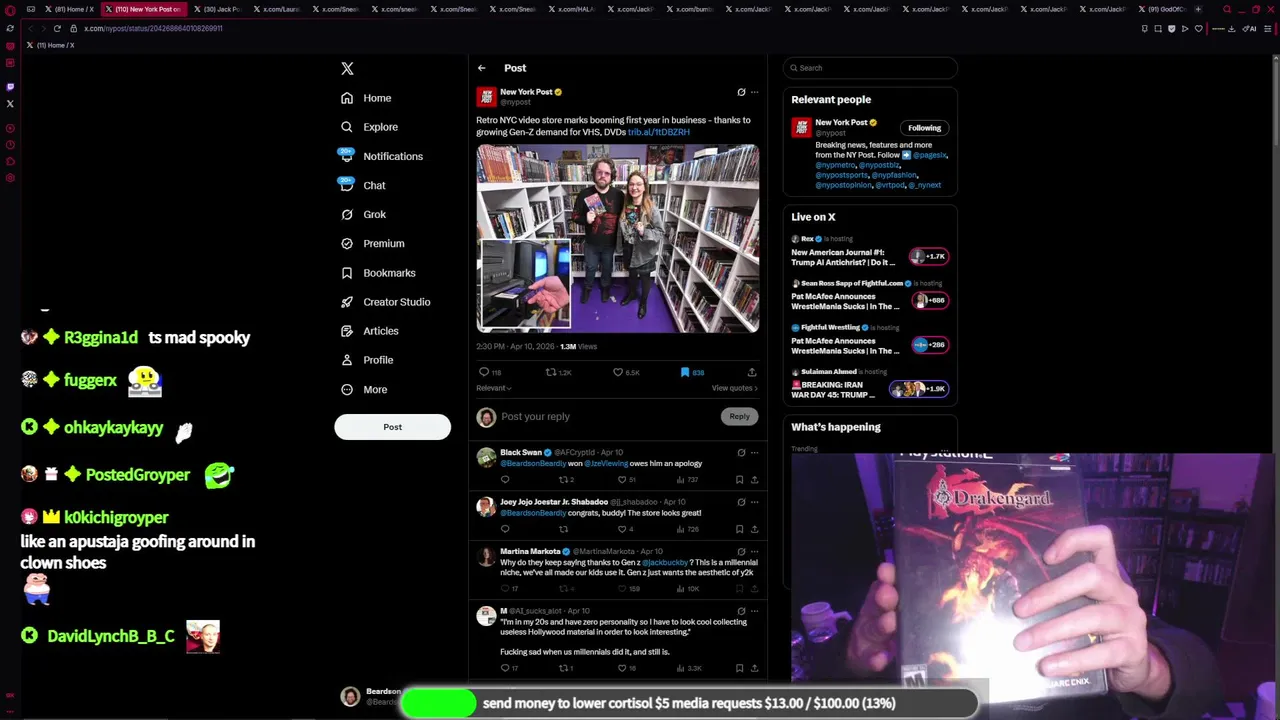Viewport: 1280px width, 720px height.
Task: Click the X search box
Action: coord(870,68)
